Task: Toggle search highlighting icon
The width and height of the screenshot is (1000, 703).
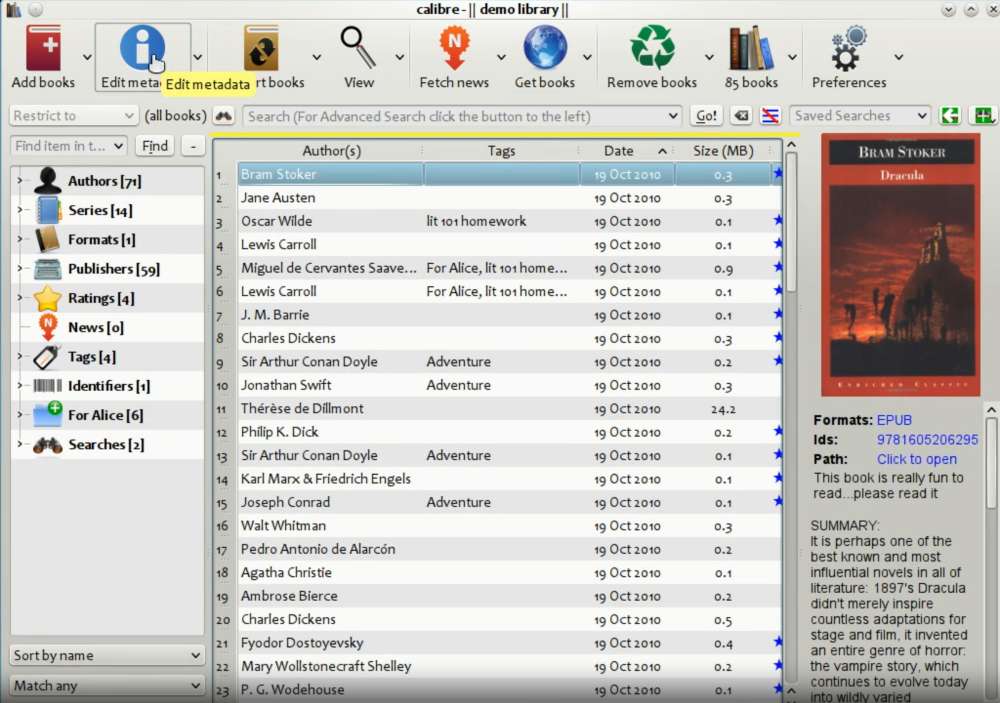Action: [770, 116]
